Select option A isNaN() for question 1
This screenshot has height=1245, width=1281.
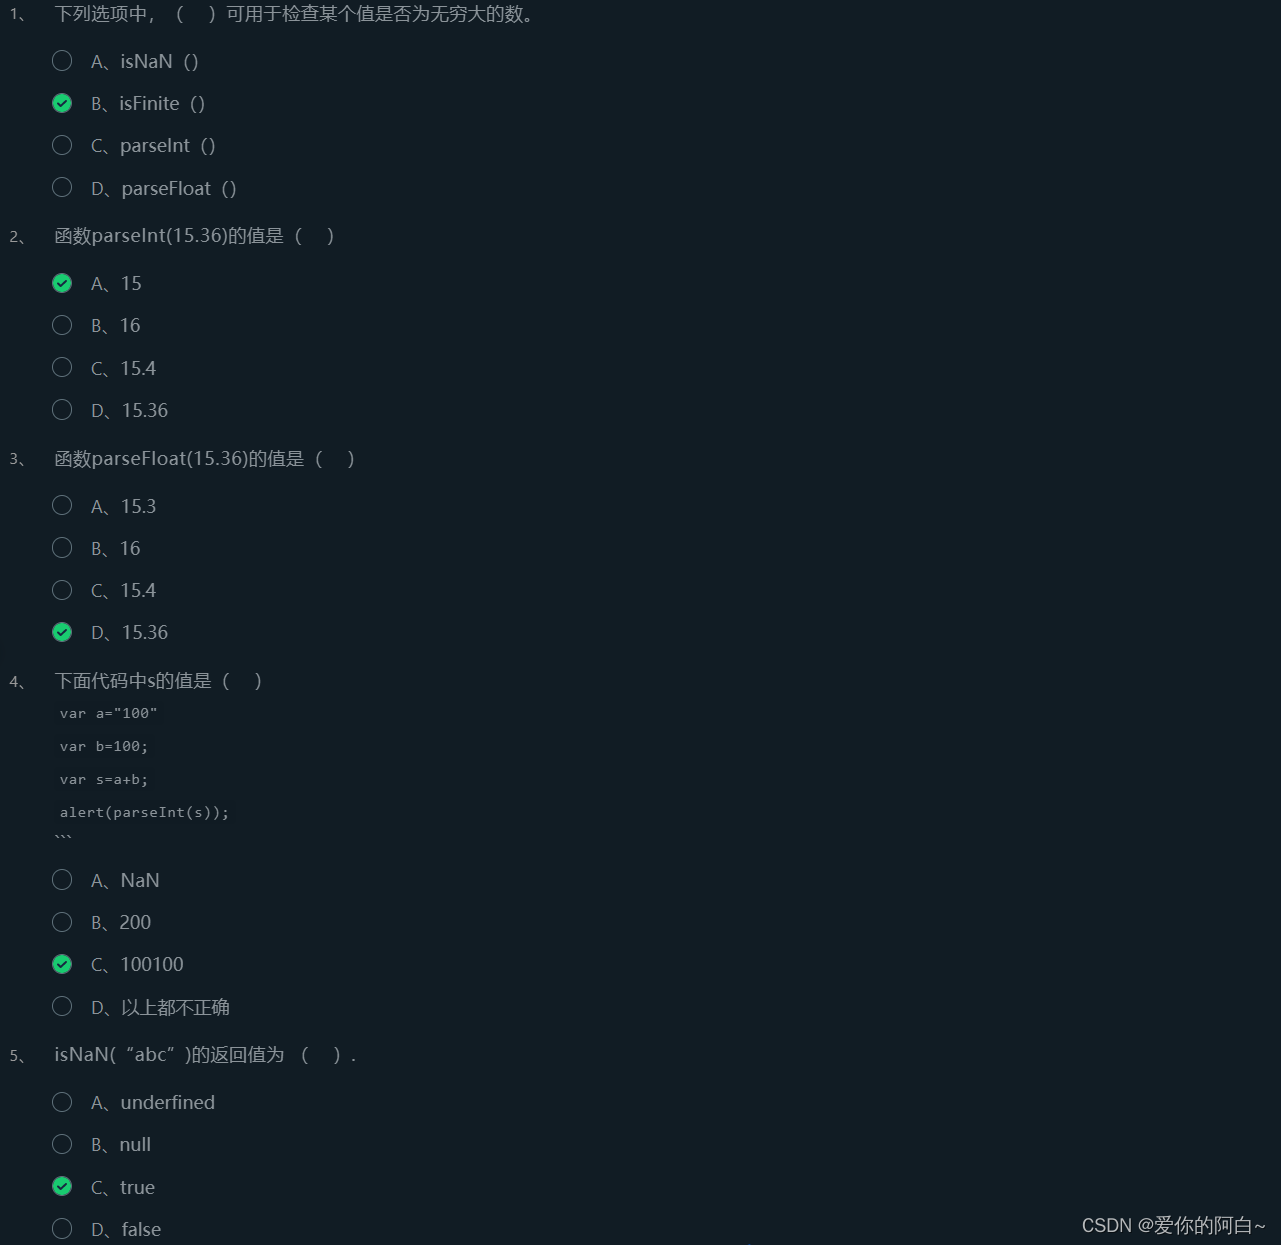coord(62,61)
